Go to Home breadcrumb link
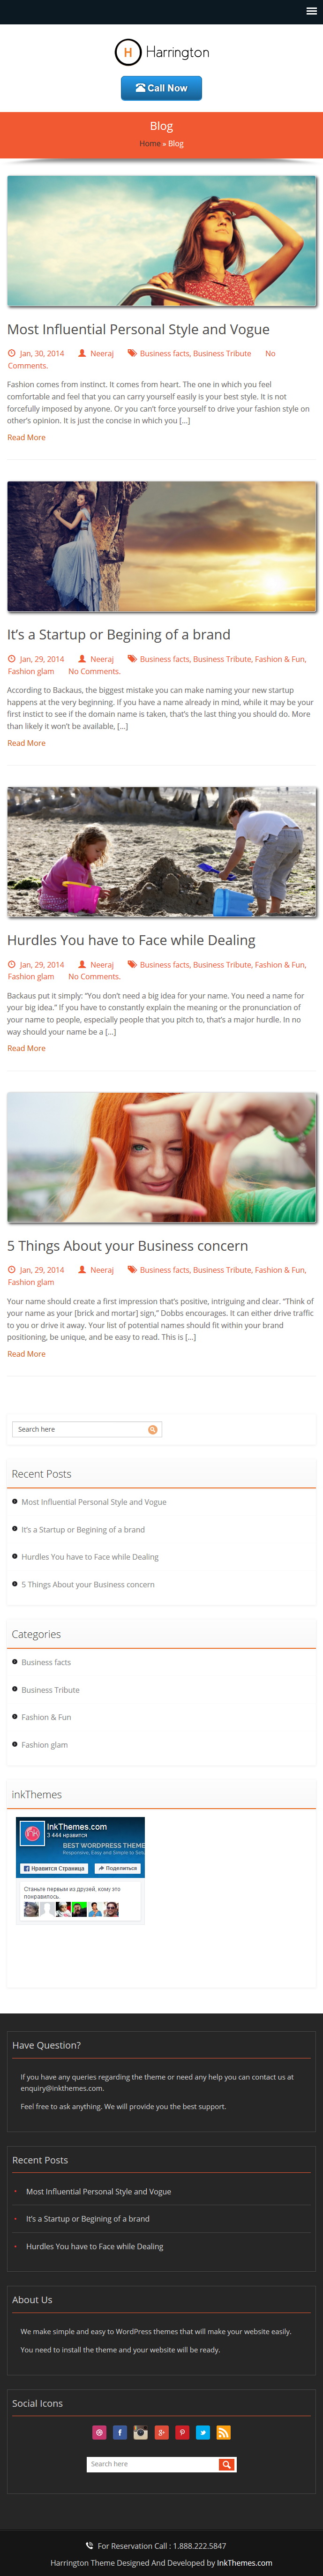The height and width of the screenshot is (2576, 323). 149,144
